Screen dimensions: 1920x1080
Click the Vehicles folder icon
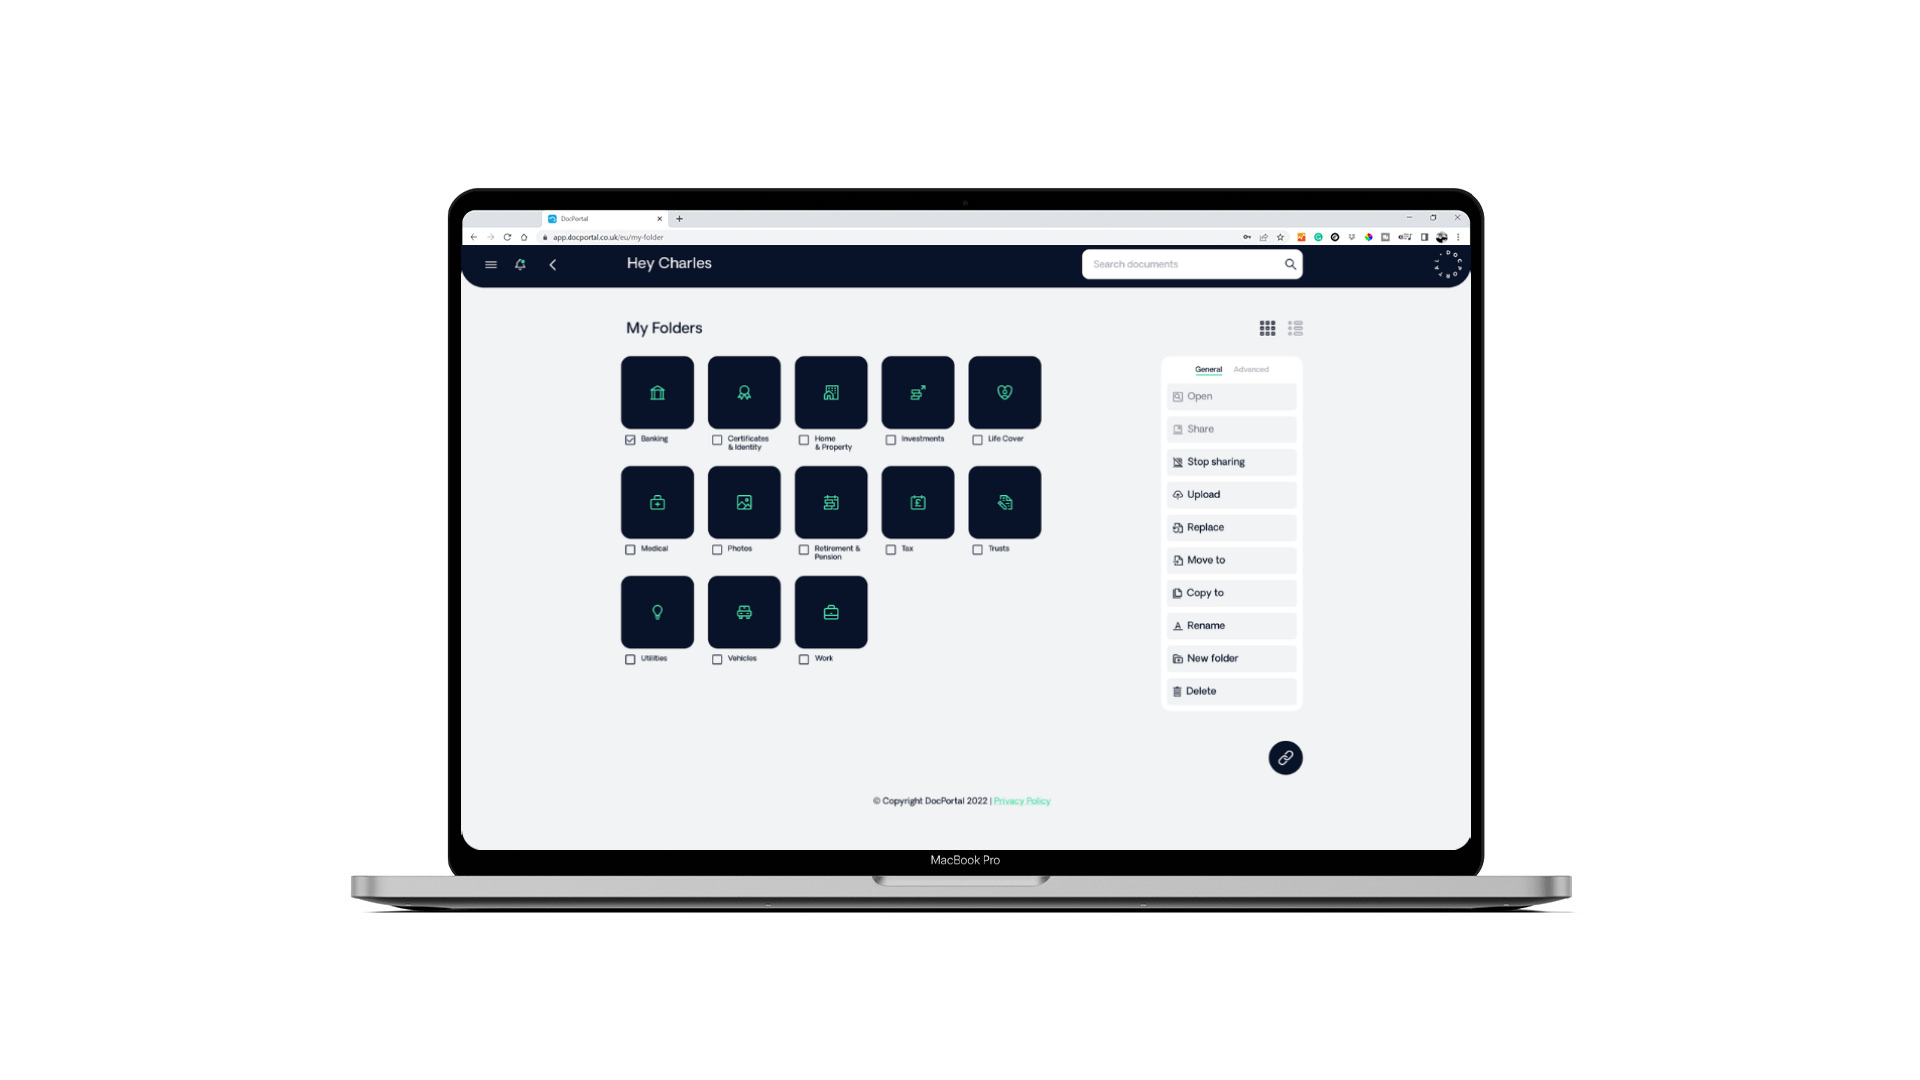coord(742,611)
